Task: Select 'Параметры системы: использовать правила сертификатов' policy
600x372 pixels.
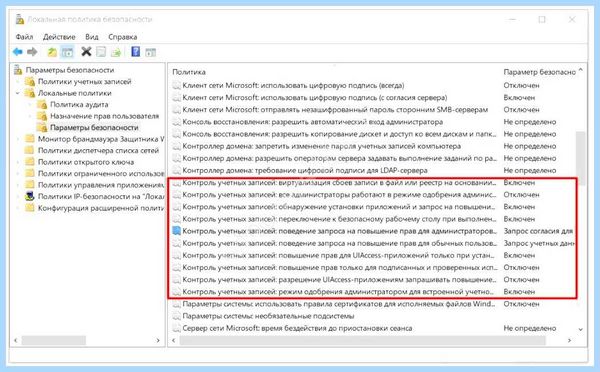Action: 339,304
